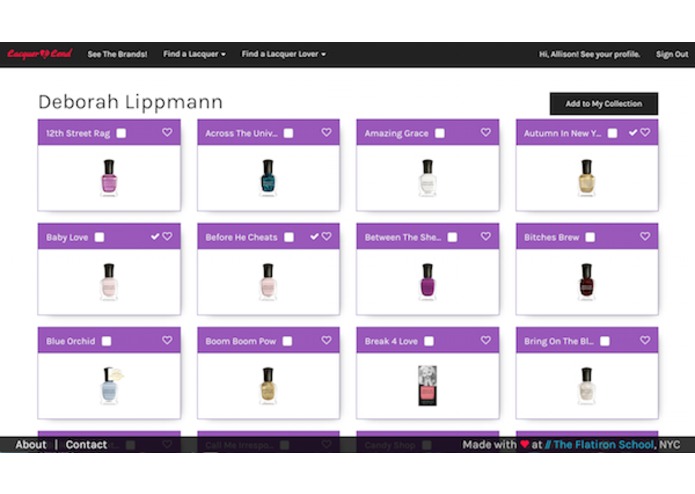Click checkmark icon on Before He Cheats card
This screenshot has height=494, width=695.
click(x=314, y=237)
